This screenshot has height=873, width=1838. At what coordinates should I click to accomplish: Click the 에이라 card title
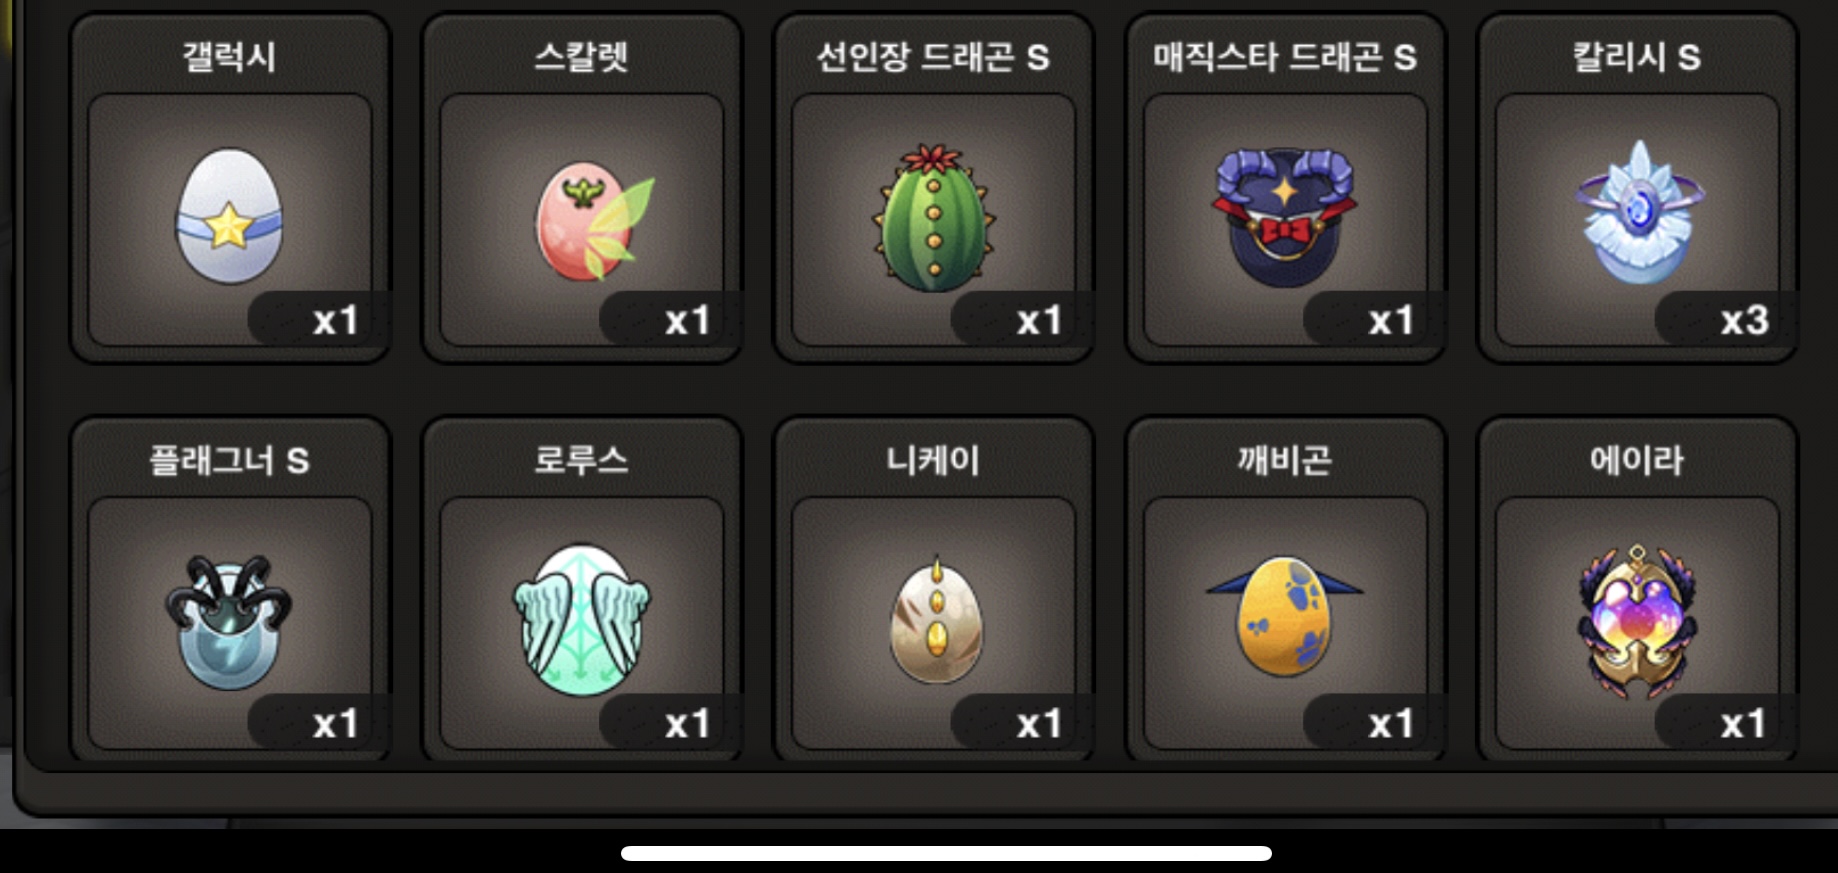(x=1637, y=460)
